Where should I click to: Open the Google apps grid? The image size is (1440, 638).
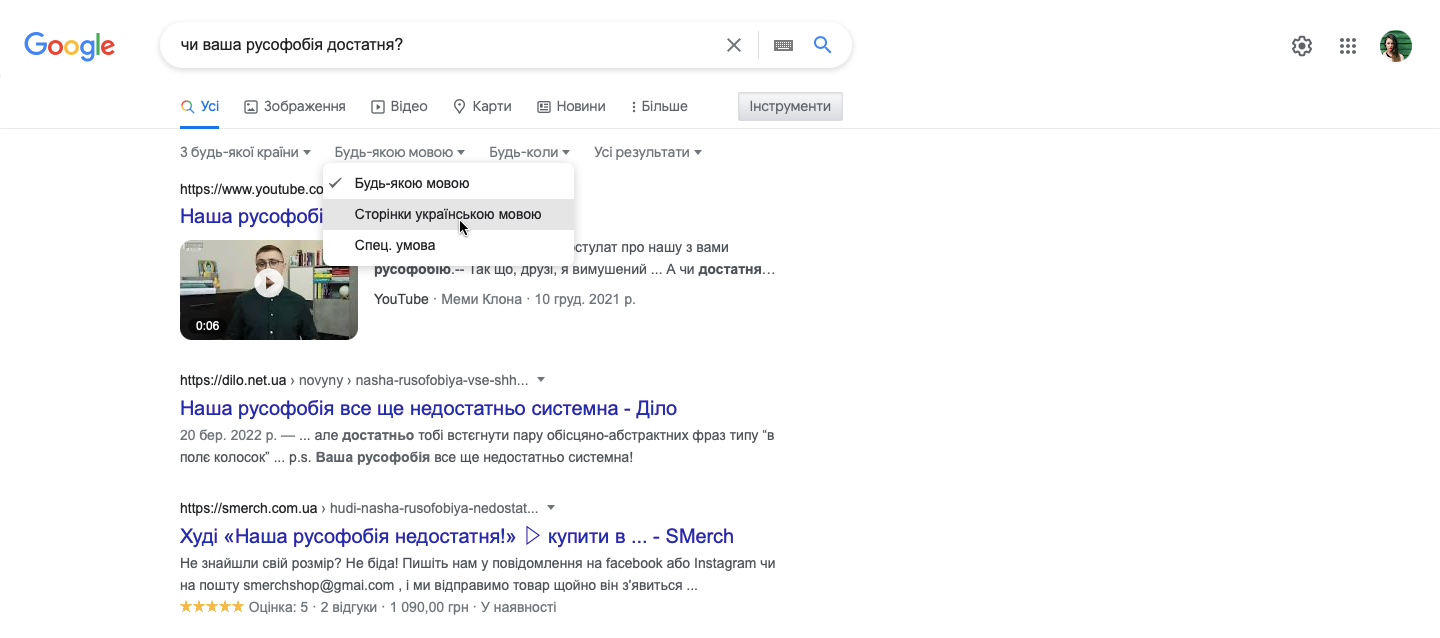[x=1347, y=45]
